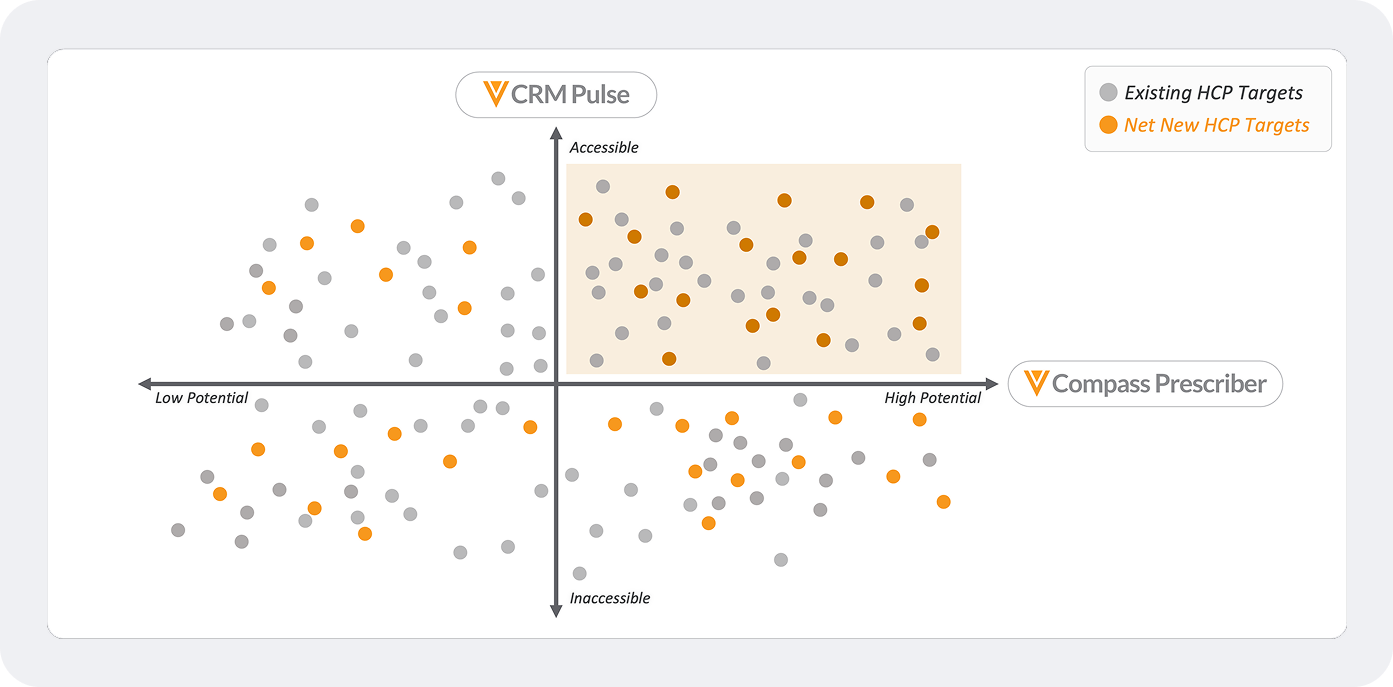Click the right arrowhead of the horizontal axis

991,384
